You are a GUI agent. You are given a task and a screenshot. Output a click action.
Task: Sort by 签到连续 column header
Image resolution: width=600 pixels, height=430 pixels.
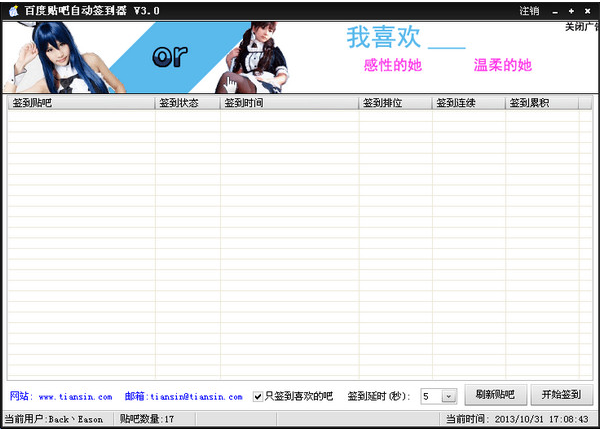point(468,103)
